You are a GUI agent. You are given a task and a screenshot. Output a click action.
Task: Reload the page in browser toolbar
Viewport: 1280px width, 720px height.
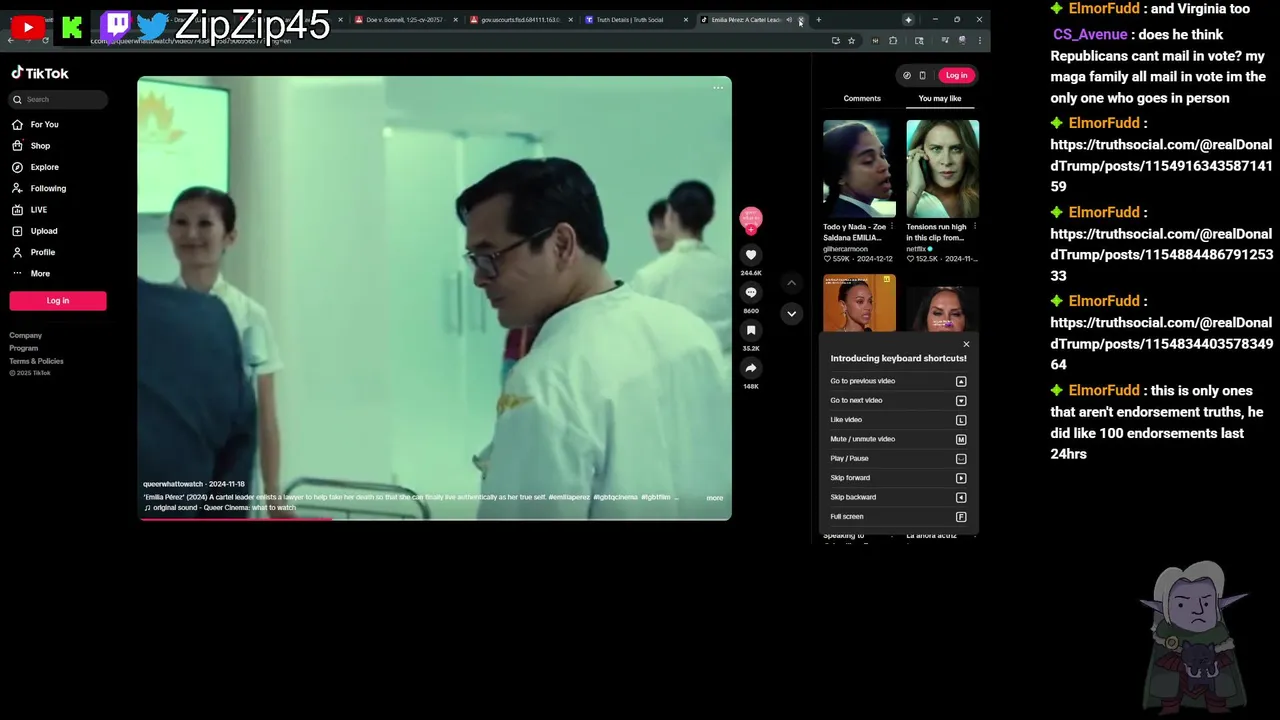tap(45, 41)
